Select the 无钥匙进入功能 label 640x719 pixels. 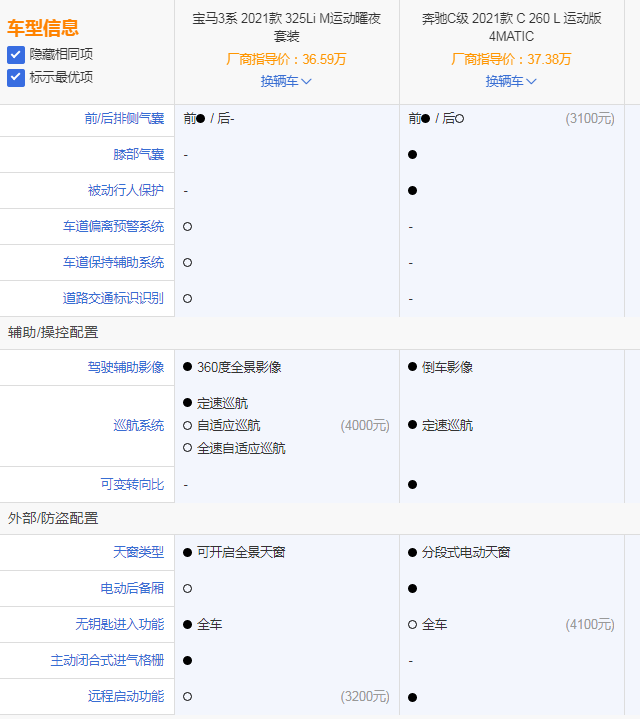(x=119, y=624)
